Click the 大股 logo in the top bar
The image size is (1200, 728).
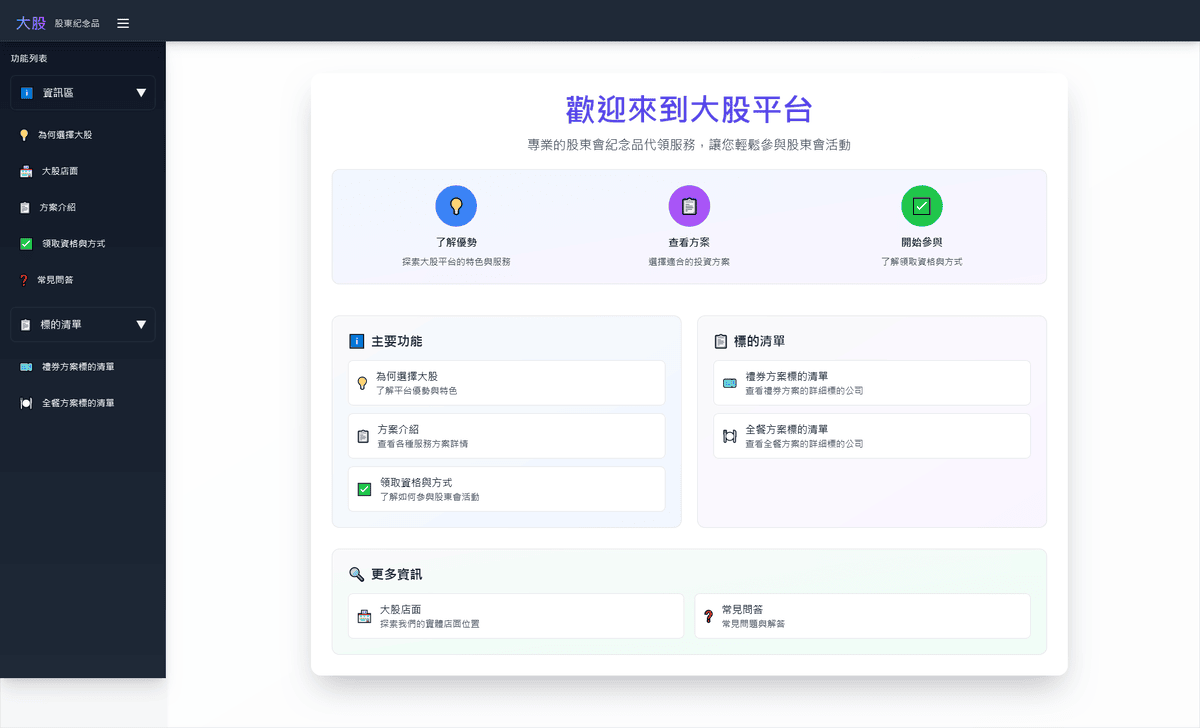(x=29, y=22)
